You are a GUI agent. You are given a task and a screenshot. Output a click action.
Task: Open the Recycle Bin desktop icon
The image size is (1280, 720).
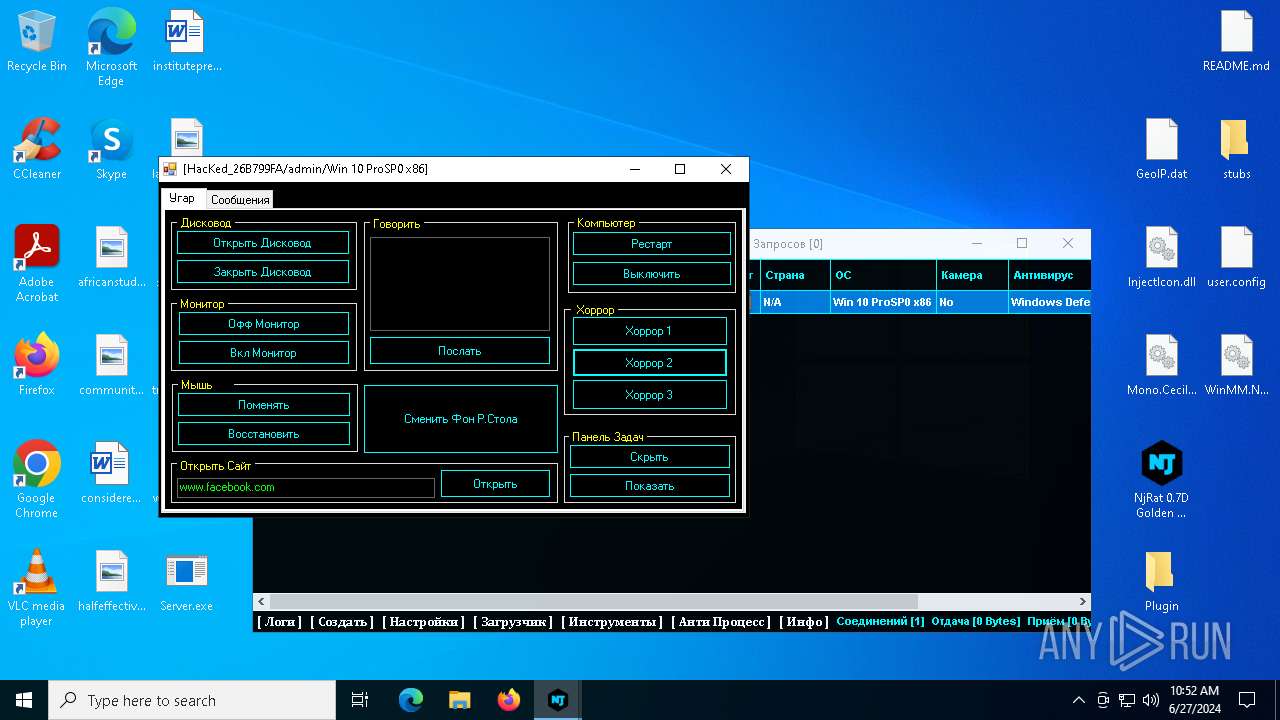pos(37,42)
